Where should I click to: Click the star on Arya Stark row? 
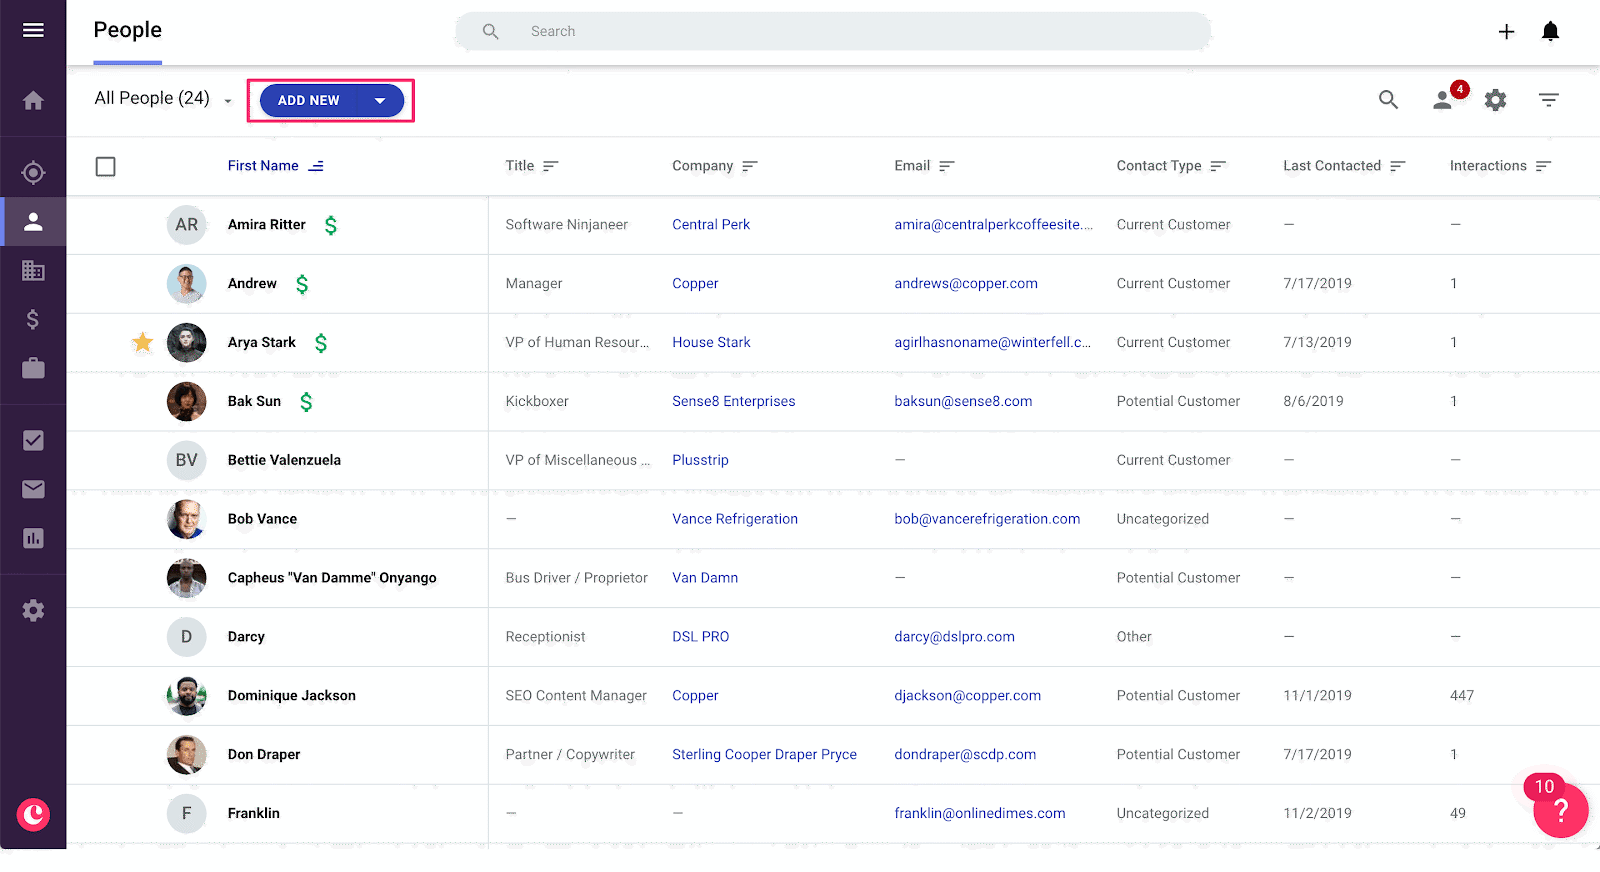[x=143, y=343]
